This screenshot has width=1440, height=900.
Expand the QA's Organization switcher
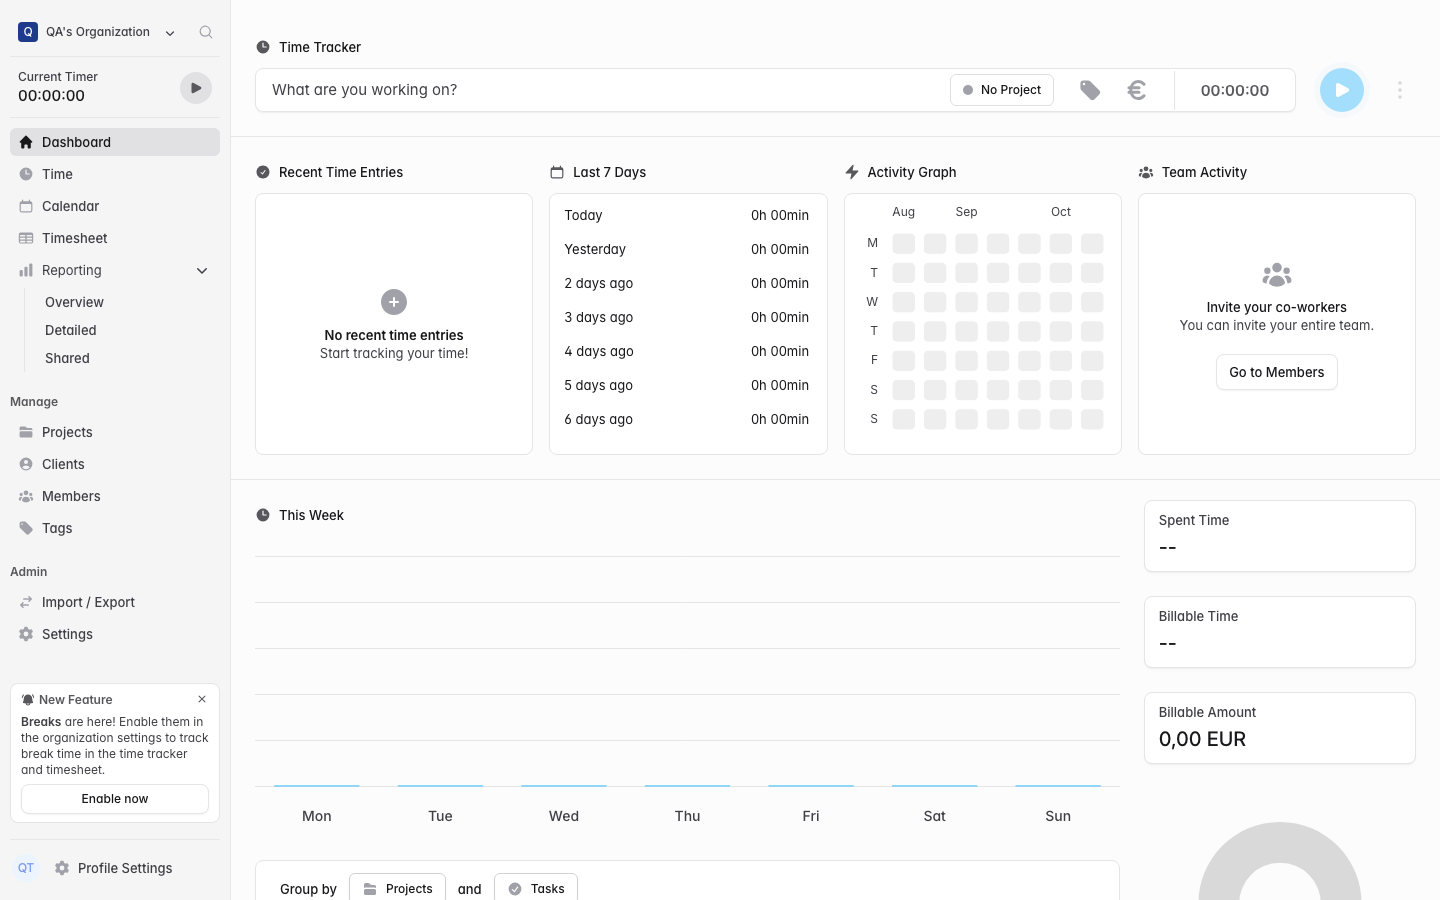click(x=97, y=32)
